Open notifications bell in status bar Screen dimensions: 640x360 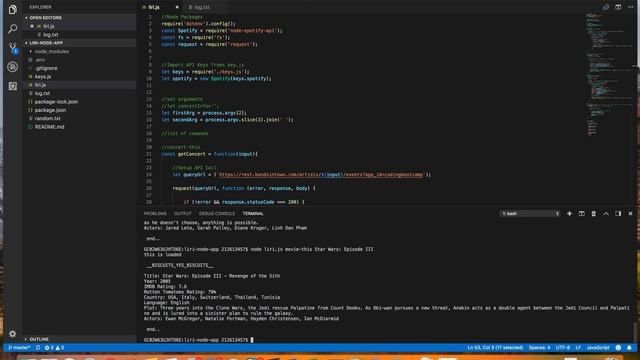[629, 348]
